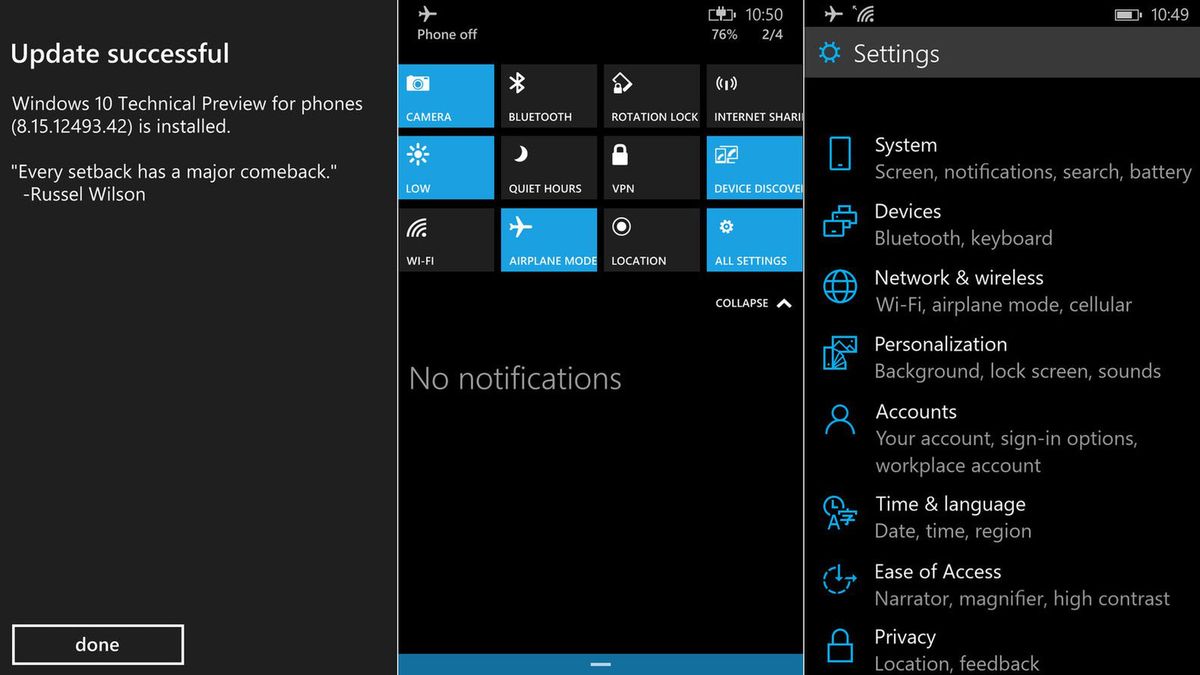Toggle the Quiet Hours tile
This screenshot has height=675, width=1200.
[549, 168]
